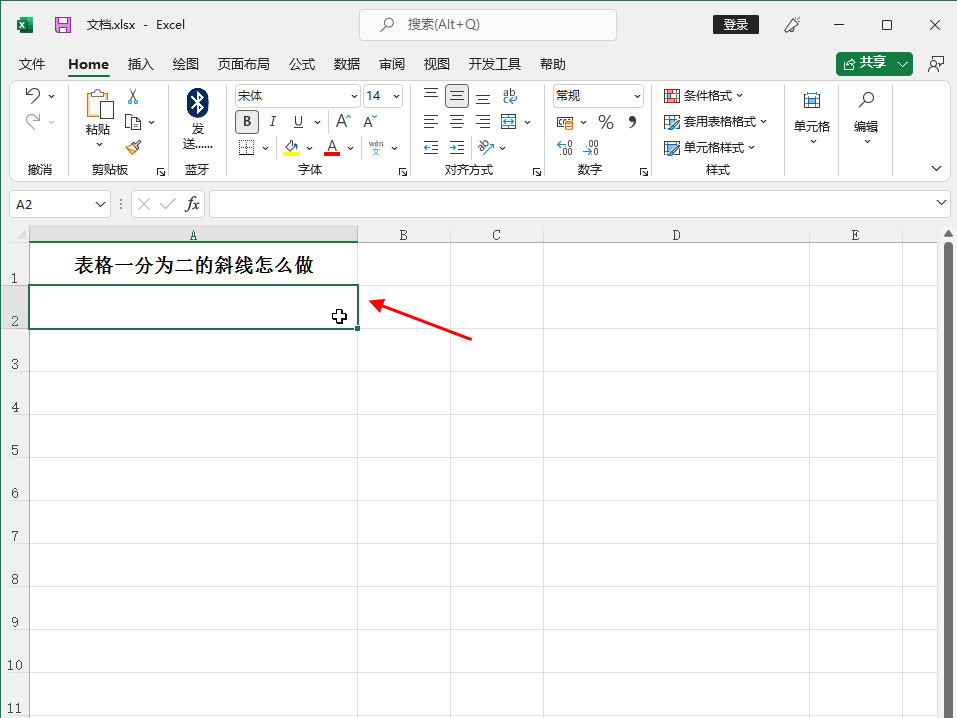
Task: Increase font size with larger A
Action: (343, 121)
